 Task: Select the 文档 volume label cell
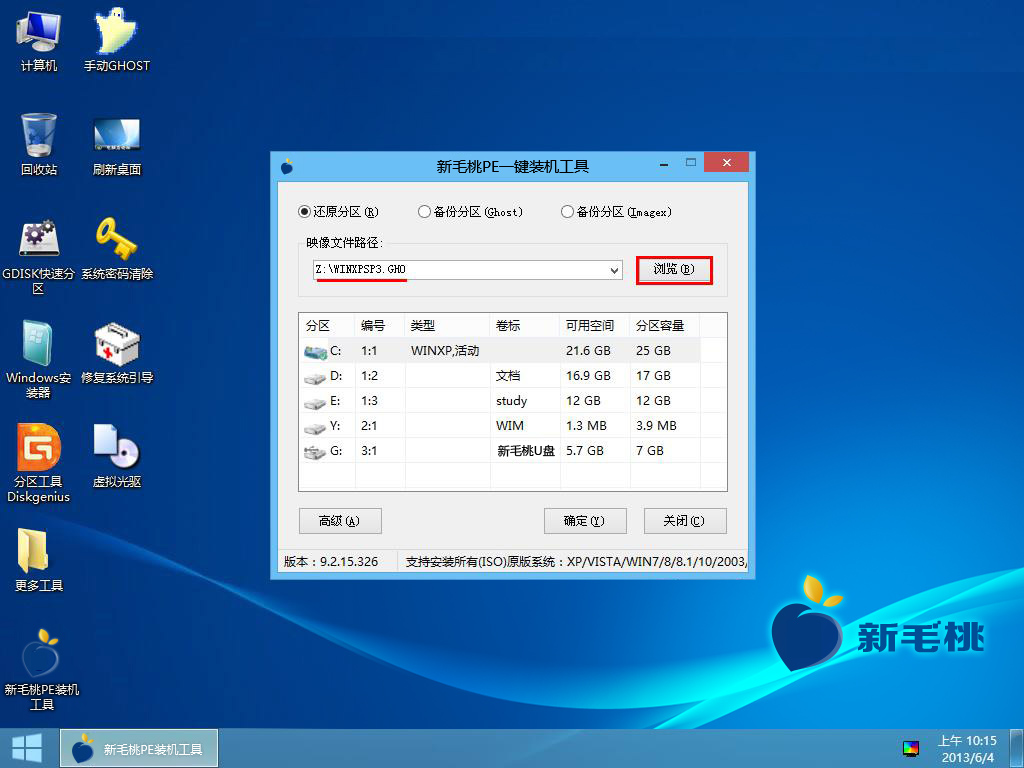[x=508, y=376]
